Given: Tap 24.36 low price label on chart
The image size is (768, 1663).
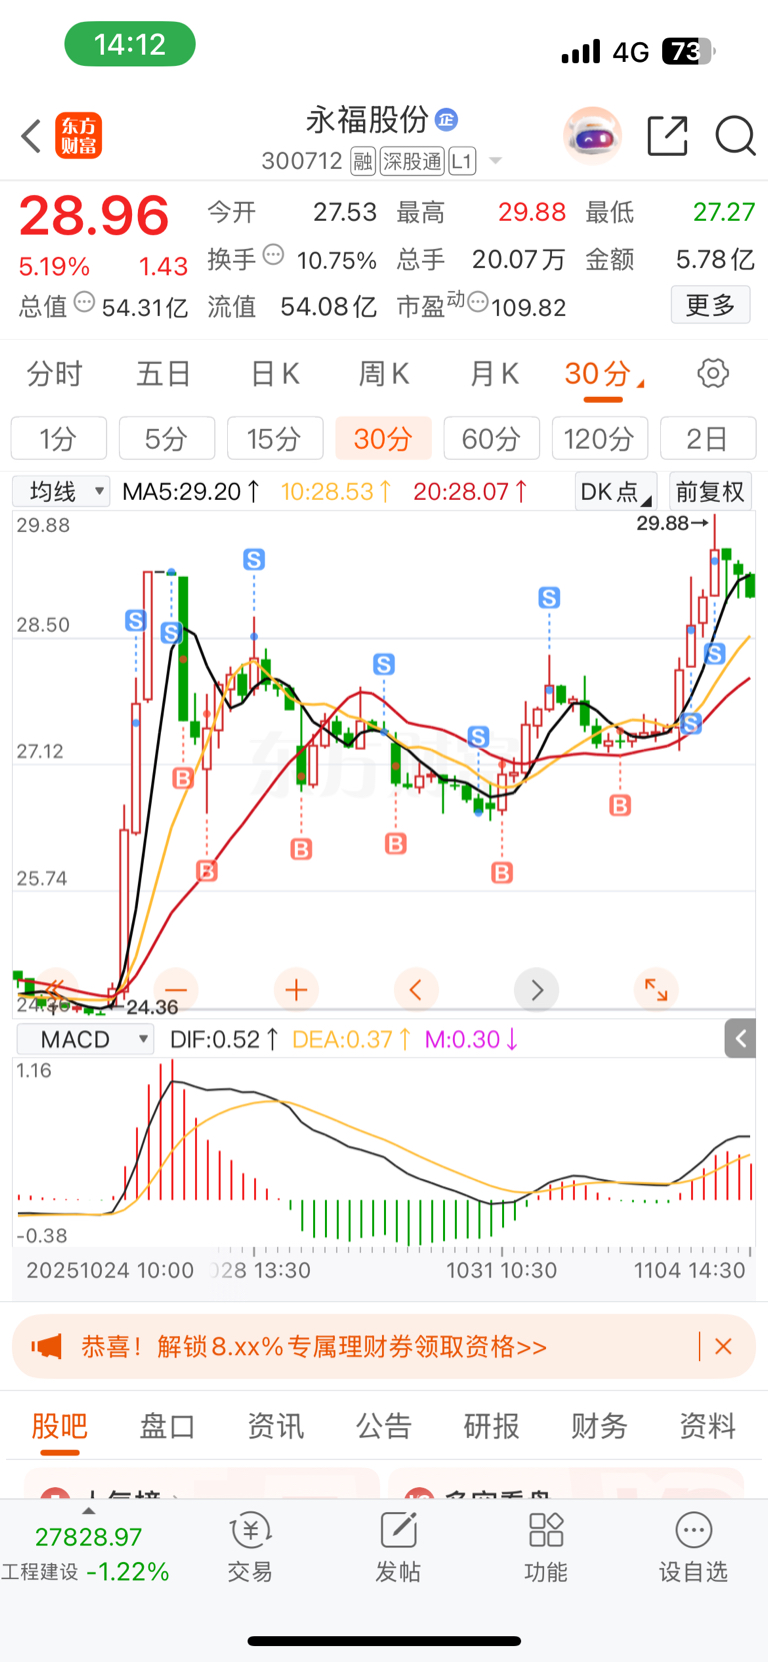Looking at the screenshot, I should pos(152,1007).
